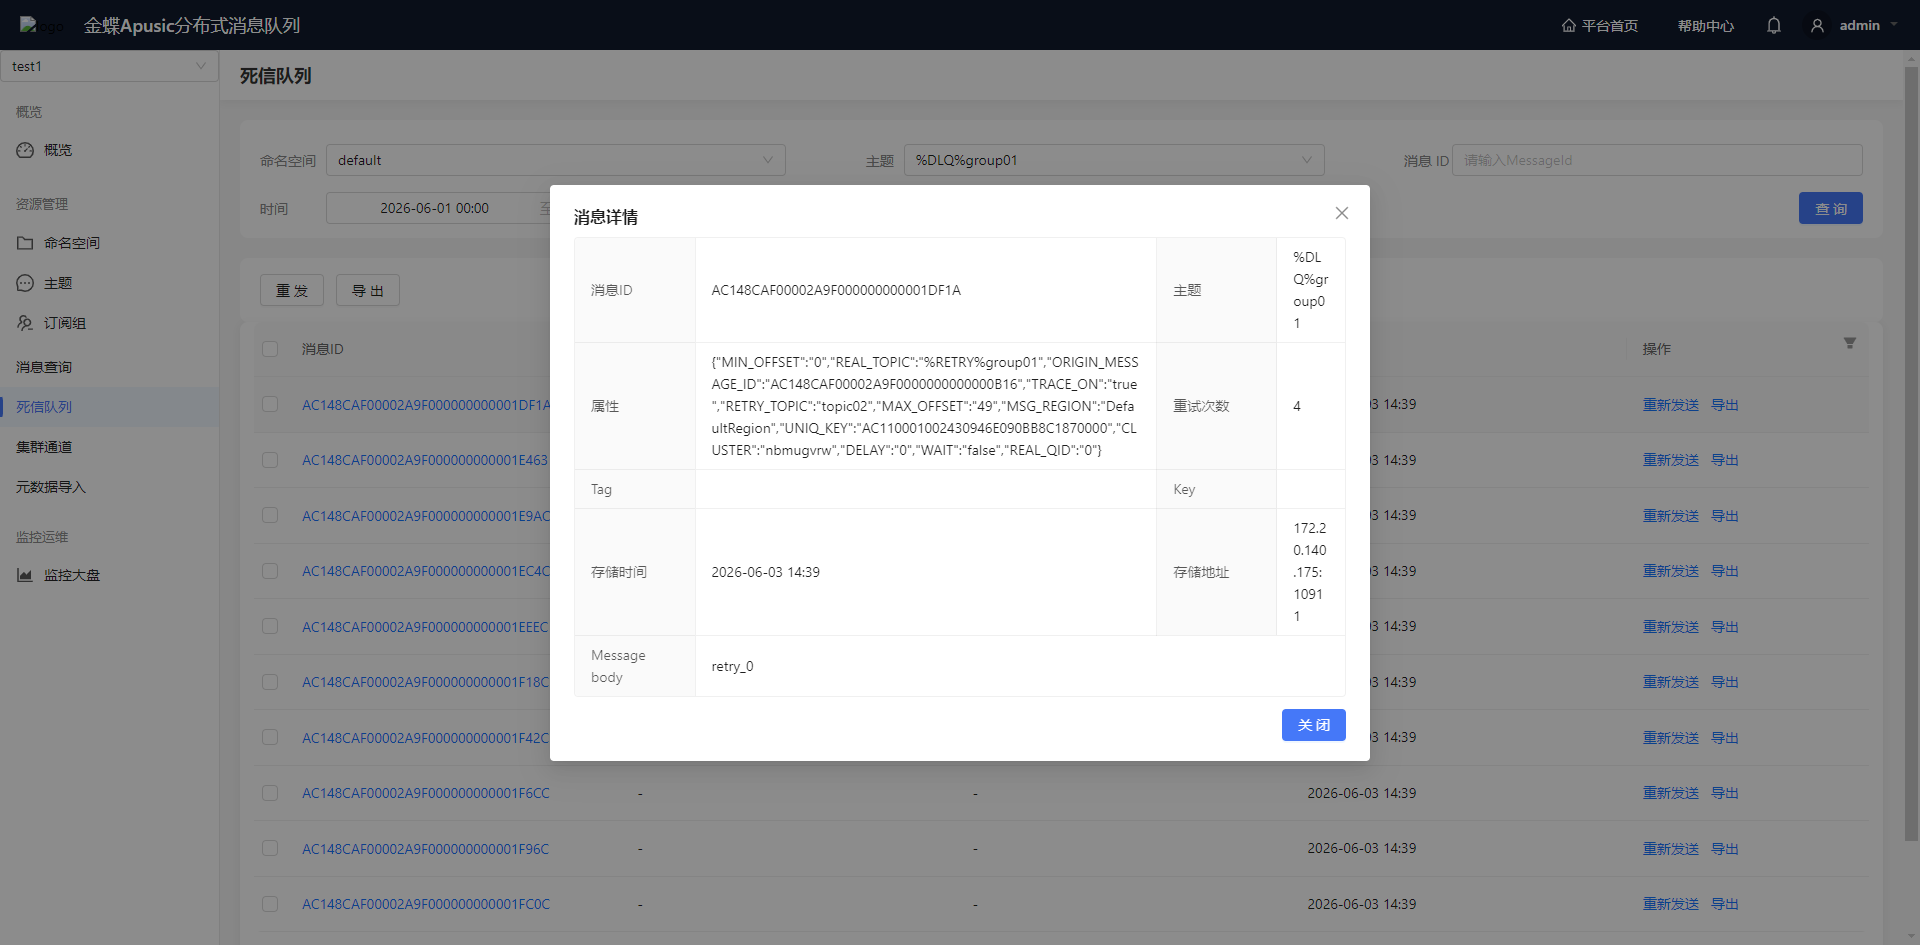Open 集群通道 in sidebar
Screen dimensions: 1920x945
tap(44, 447)
